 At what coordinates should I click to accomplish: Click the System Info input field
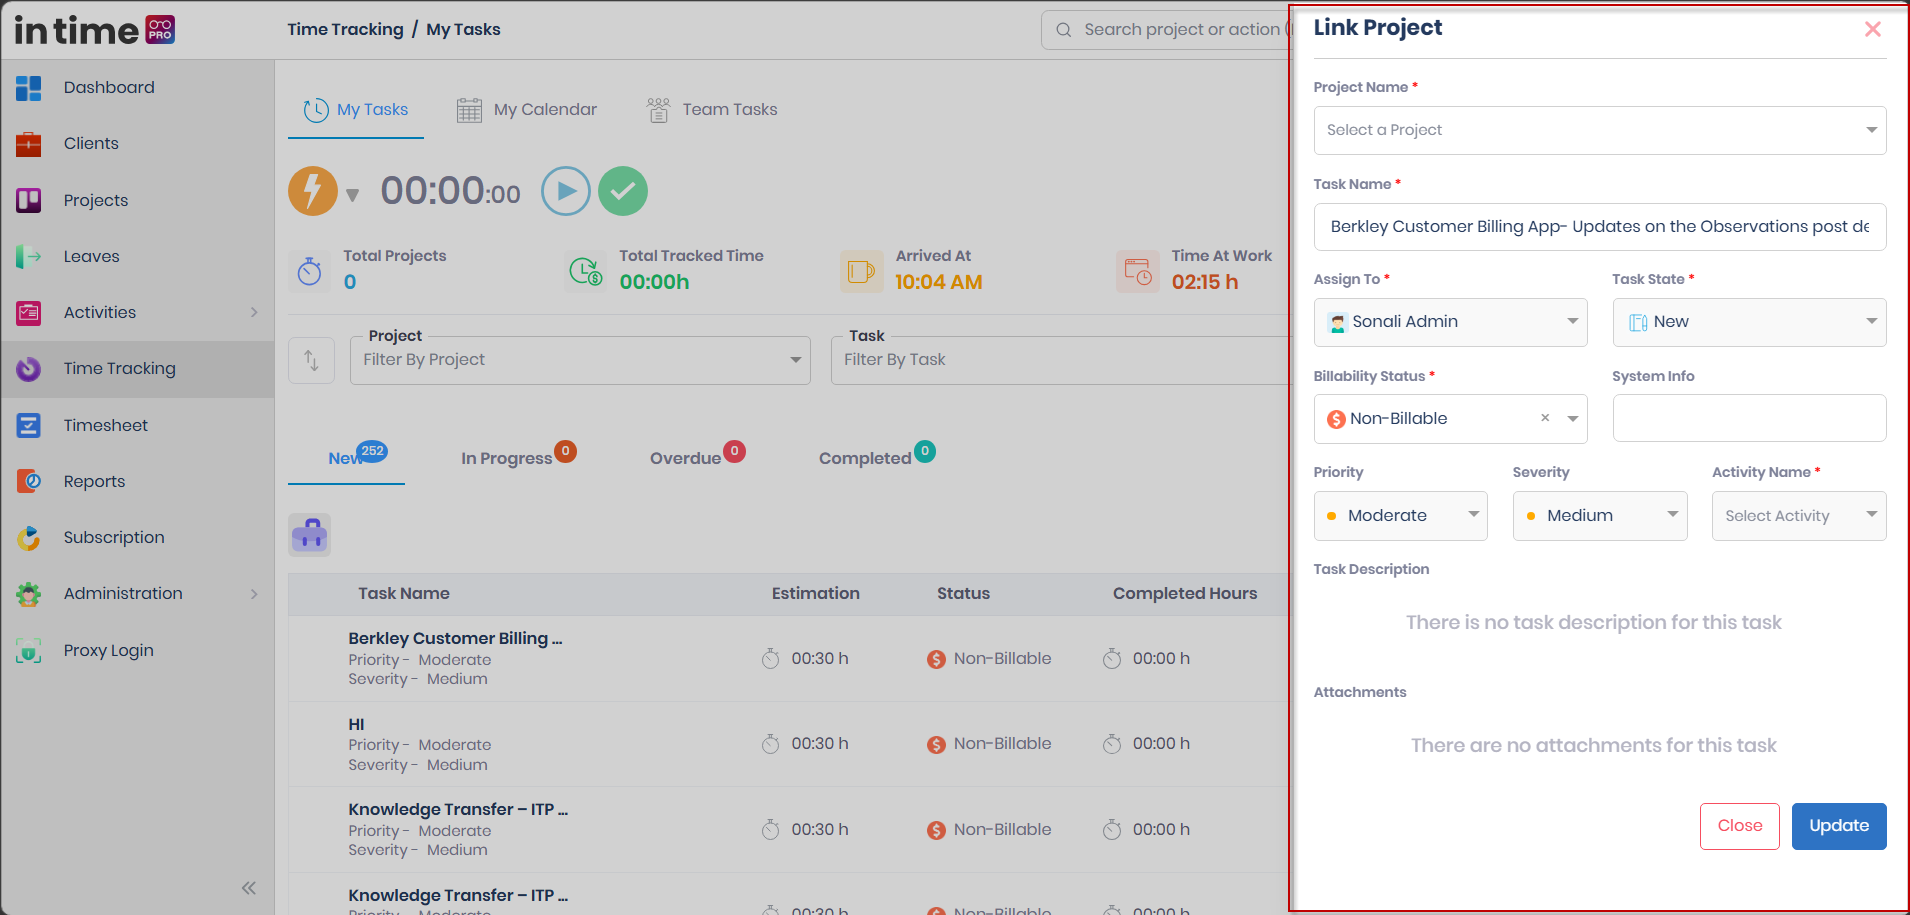tap(1749, 418)
